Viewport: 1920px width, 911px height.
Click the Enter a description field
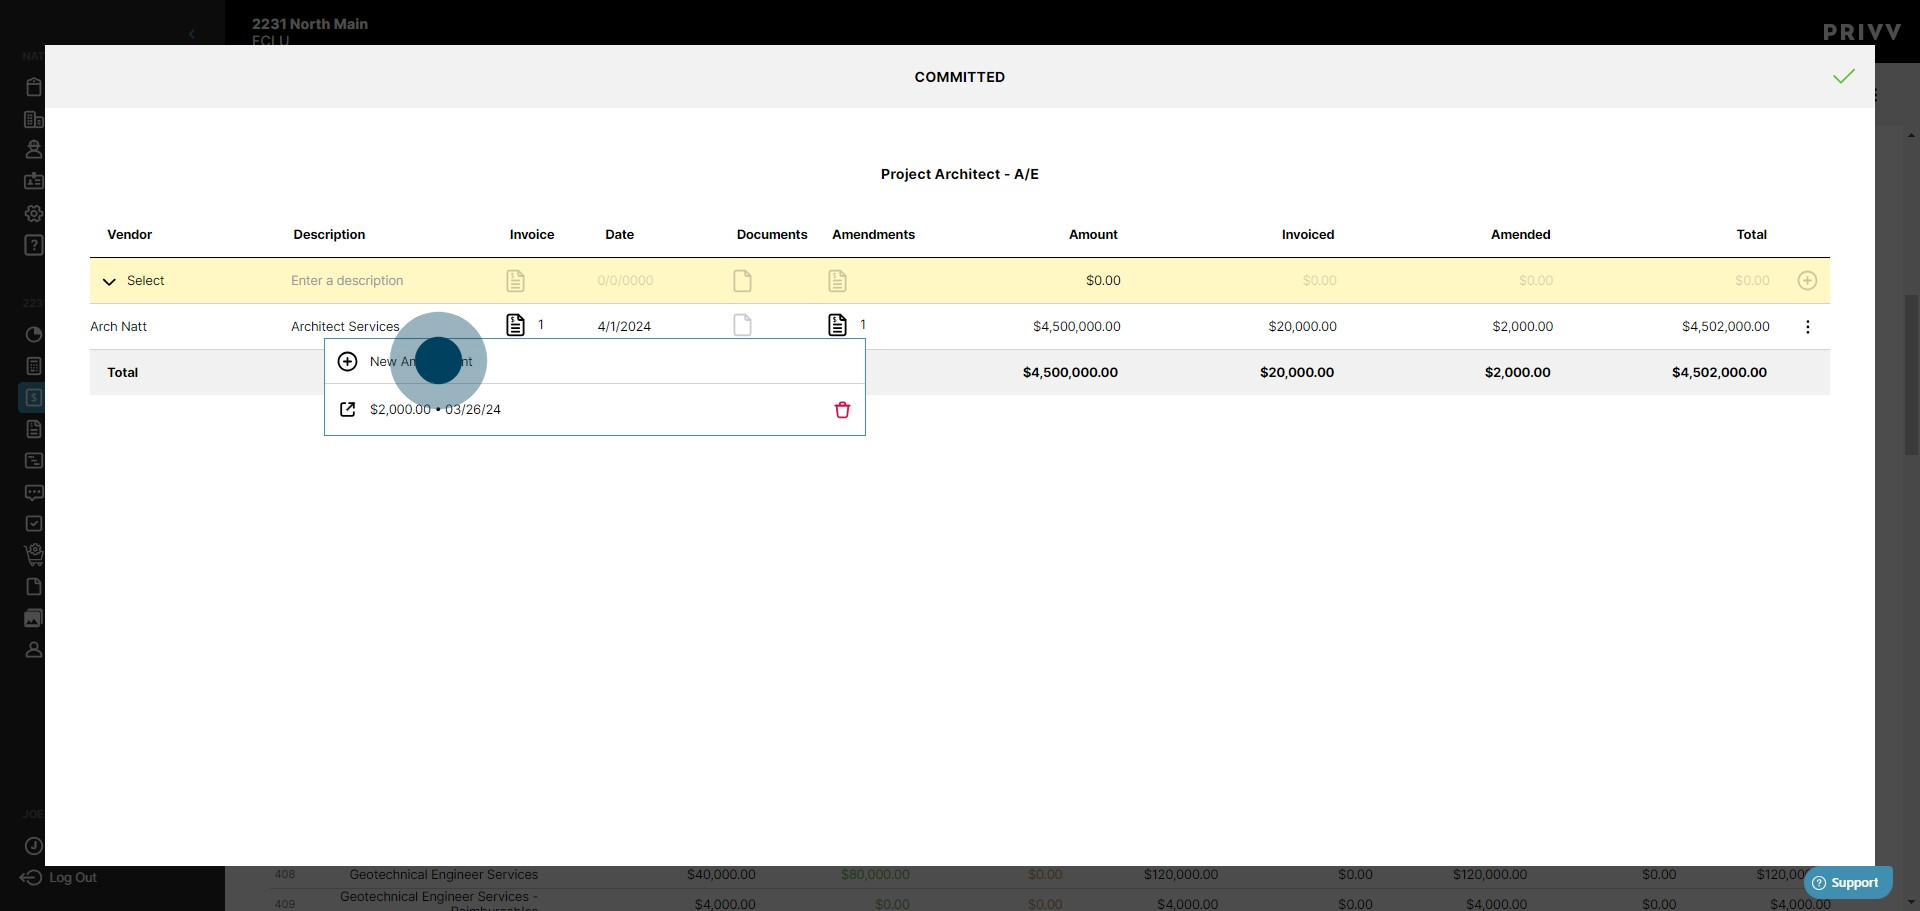pos(347,281)
